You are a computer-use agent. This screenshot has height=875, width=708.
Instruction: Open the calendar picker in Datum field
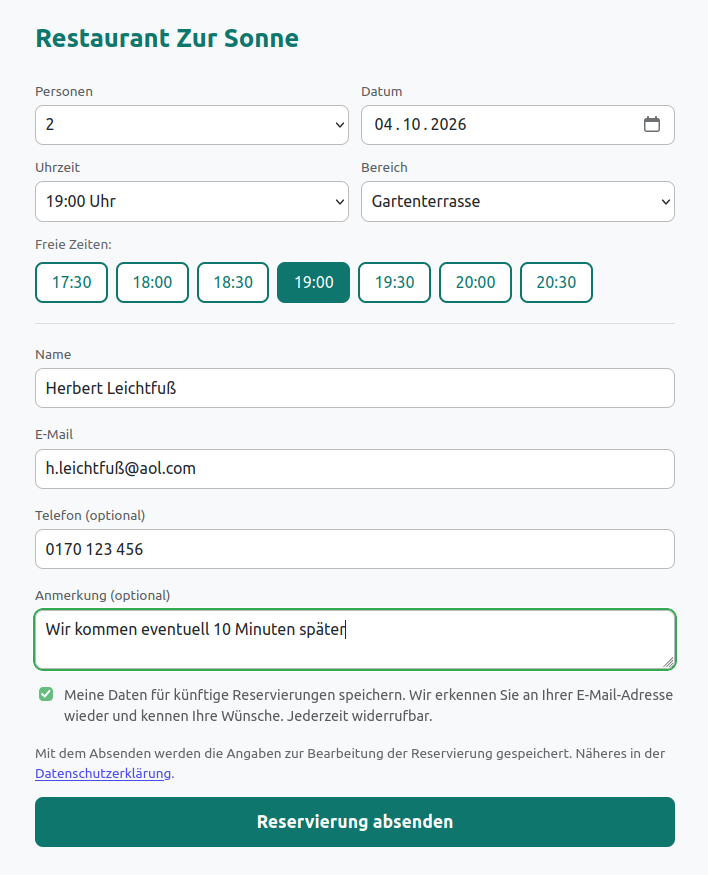652,124
